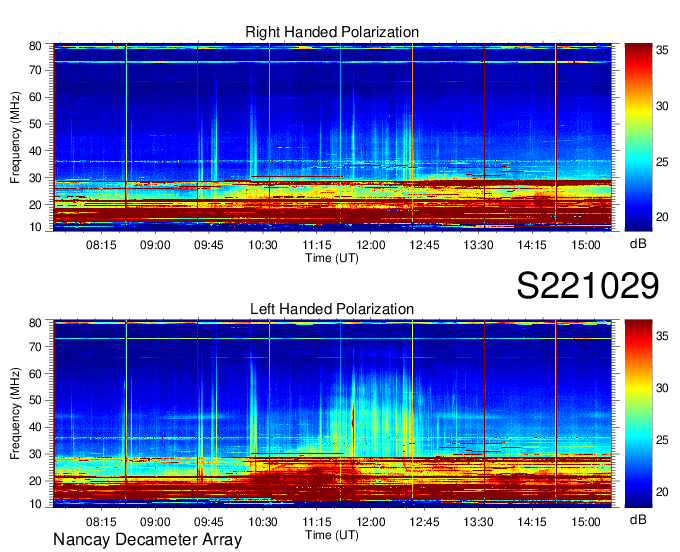Click the 50 MHz tick on Right Handed plot
680x552 pixels.
pyautogui.click(x=35, y=124)
